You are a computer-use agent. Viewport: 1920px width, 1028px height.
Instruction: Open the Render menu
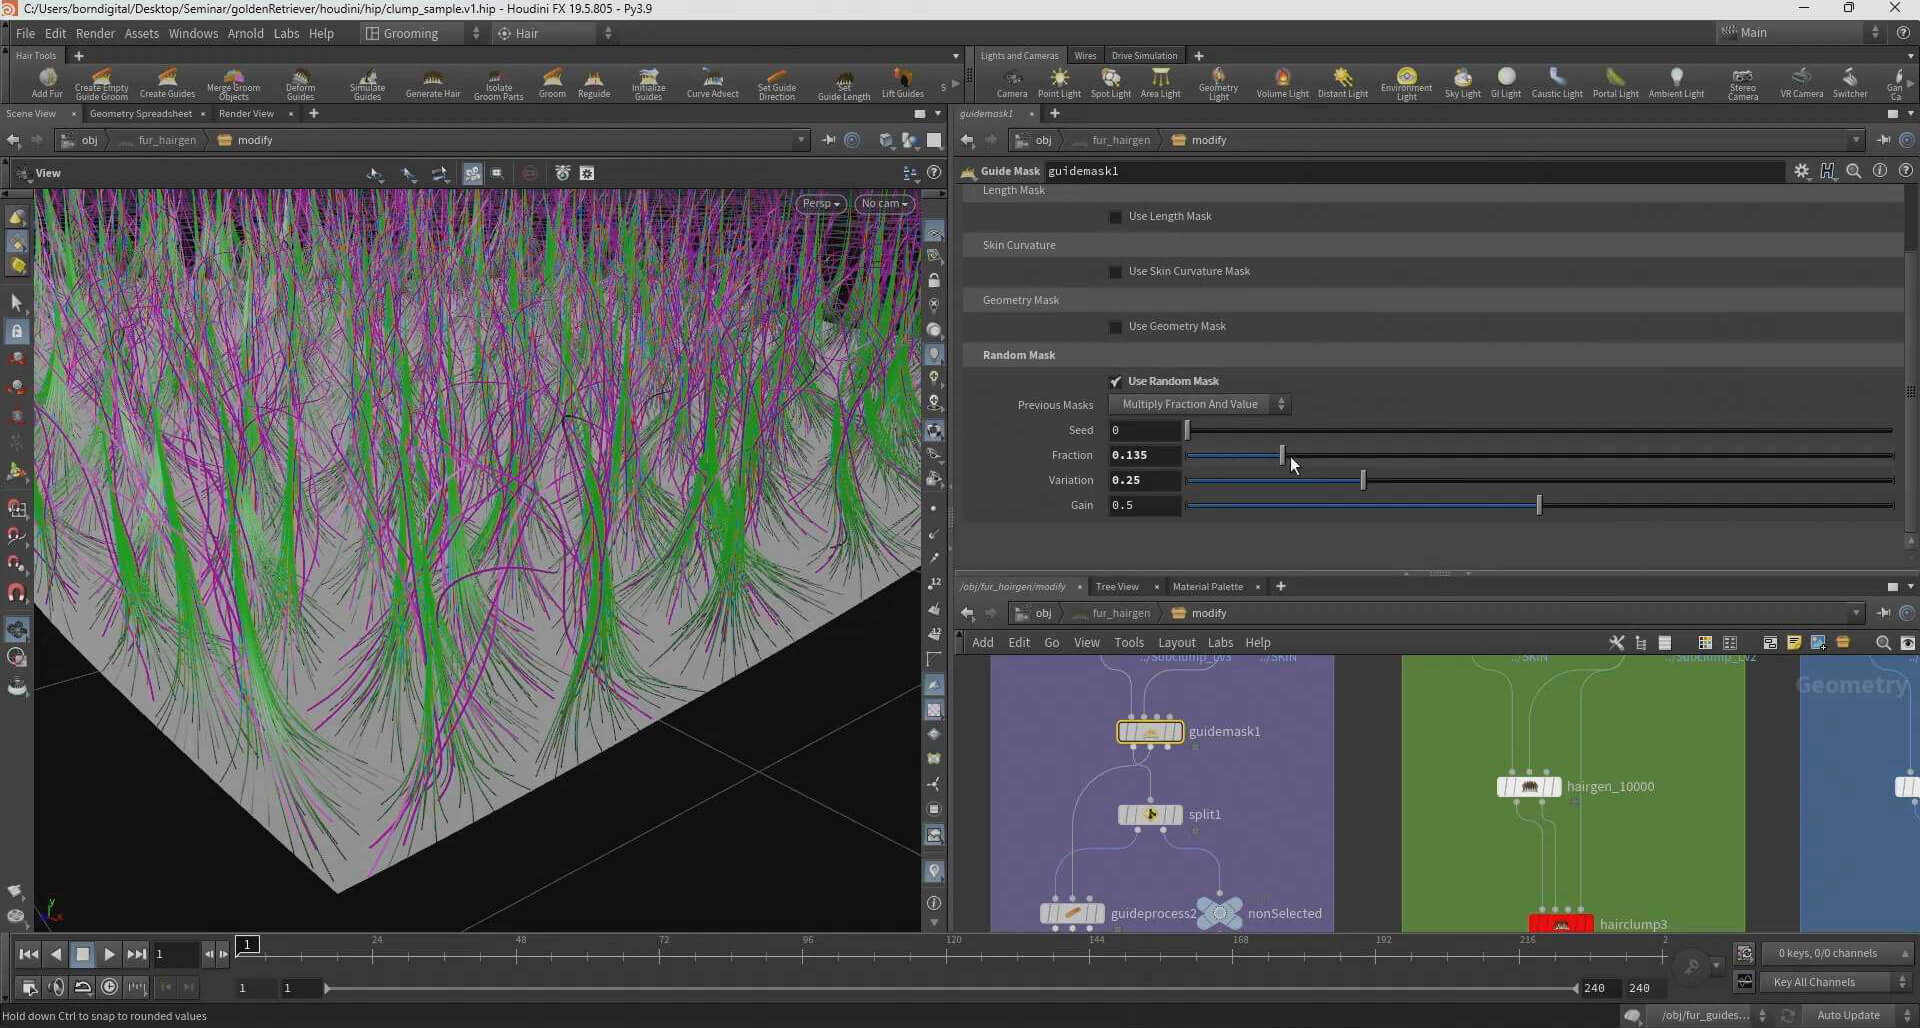[95, 34]
